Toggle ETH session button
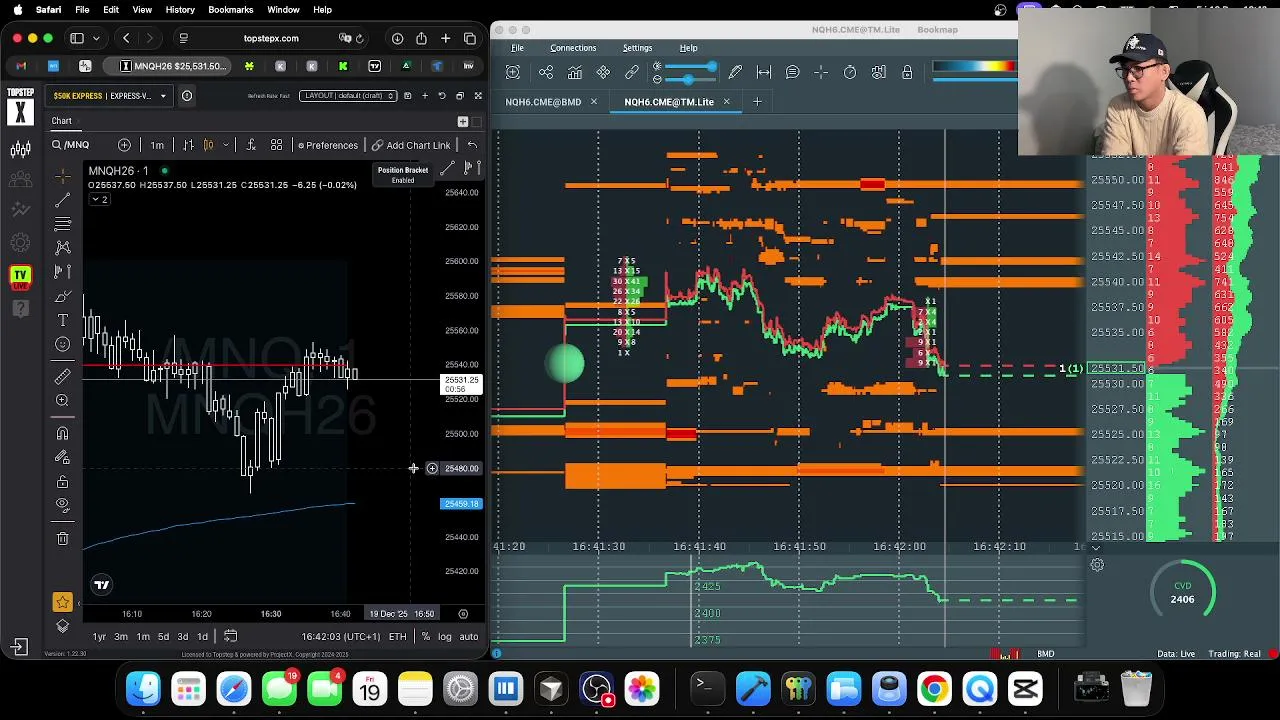The image size is (1280, 720). [x=397, y=637]
